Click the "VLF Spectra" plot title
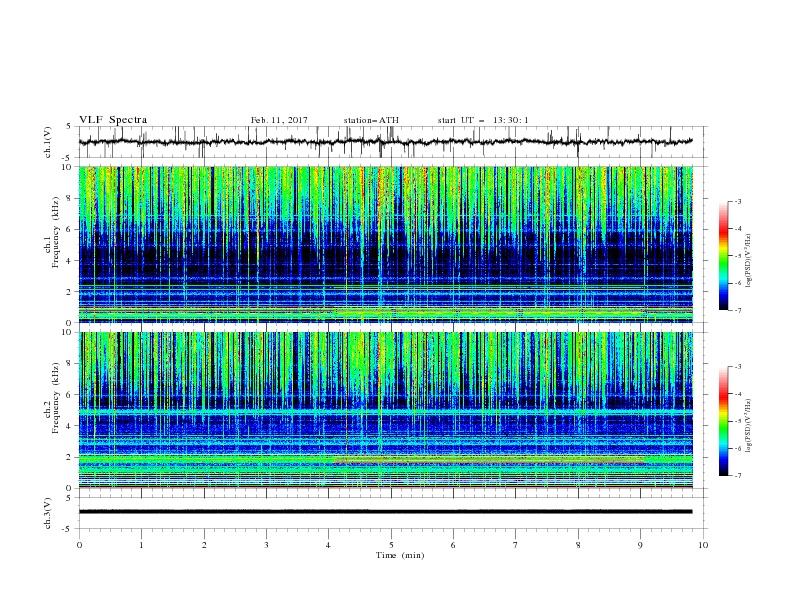This screenshot has height=612, width=792. point(113,120)
